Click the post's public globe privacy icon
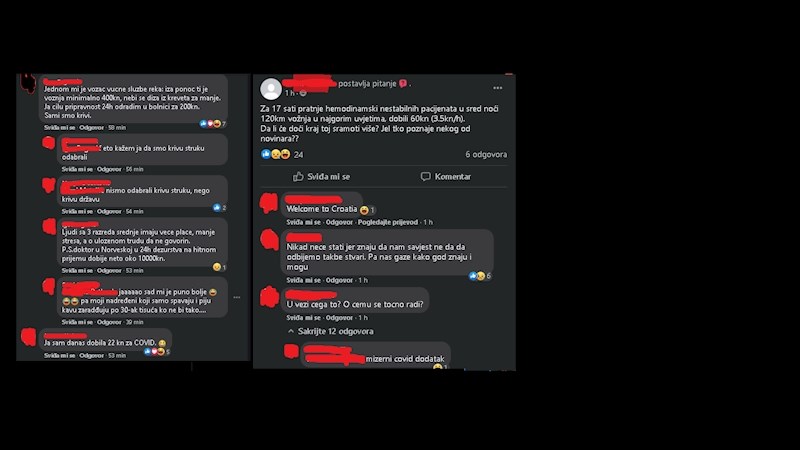800x450 pixels. (x=303, y=93)
